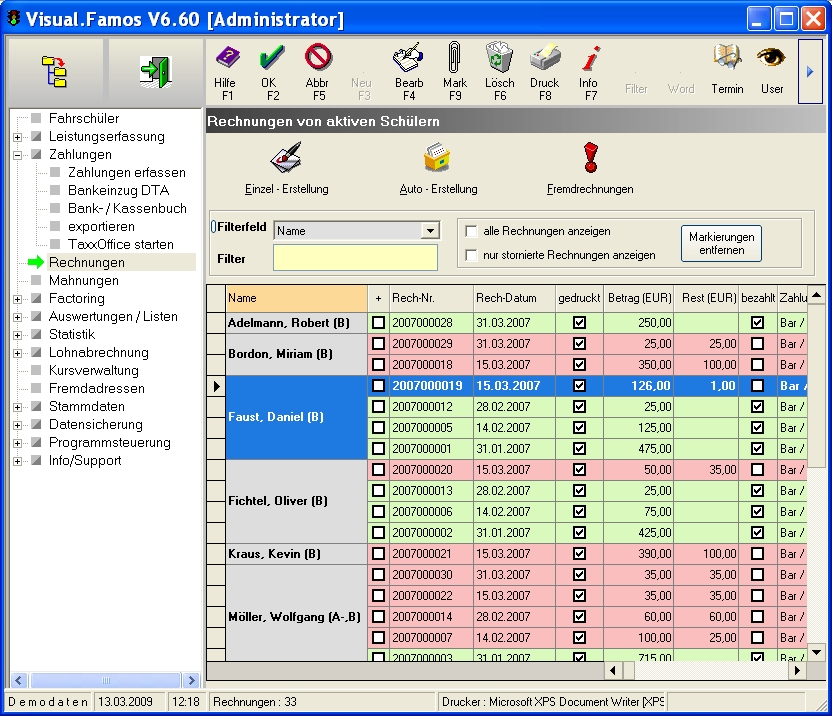
Task: Click the yellow Filter input field
Action: coord(355,258)
